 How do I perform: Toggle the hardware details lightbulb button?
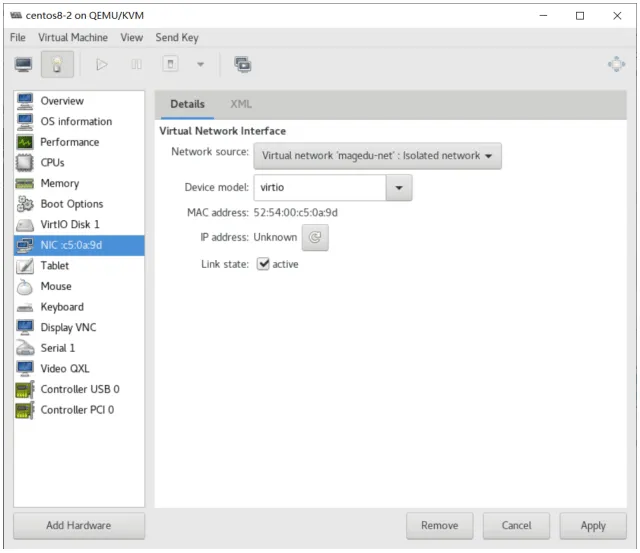click(x=57, y=64)
